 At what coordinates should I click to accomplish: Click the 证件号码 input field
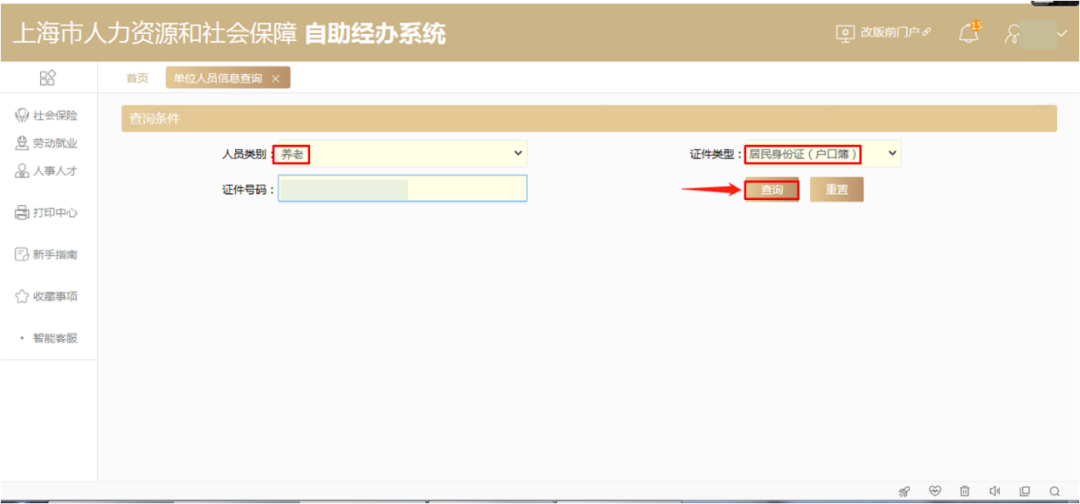pos(402,189)
